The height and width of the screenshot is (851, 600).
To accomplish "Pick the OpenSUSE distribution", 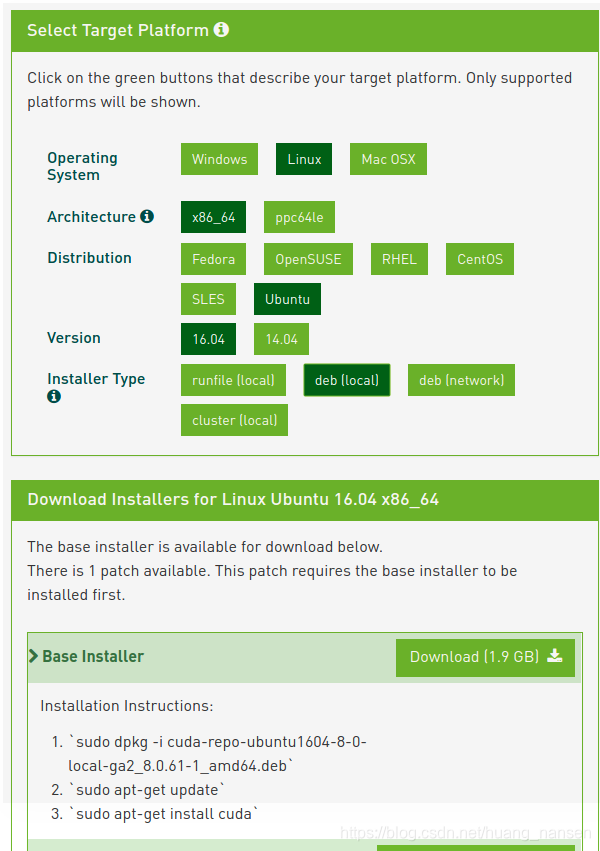I will point(308,259).
